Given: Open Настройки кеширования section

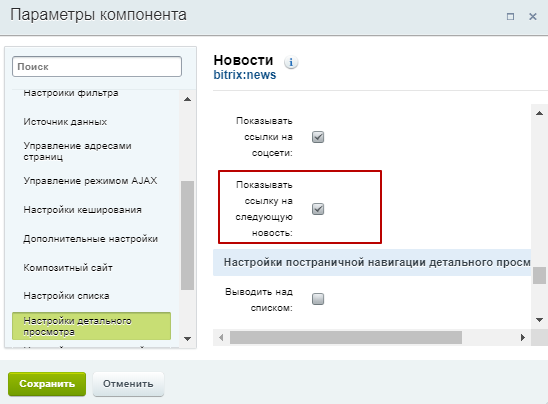Looking at the screenshot, I should 82,210.
